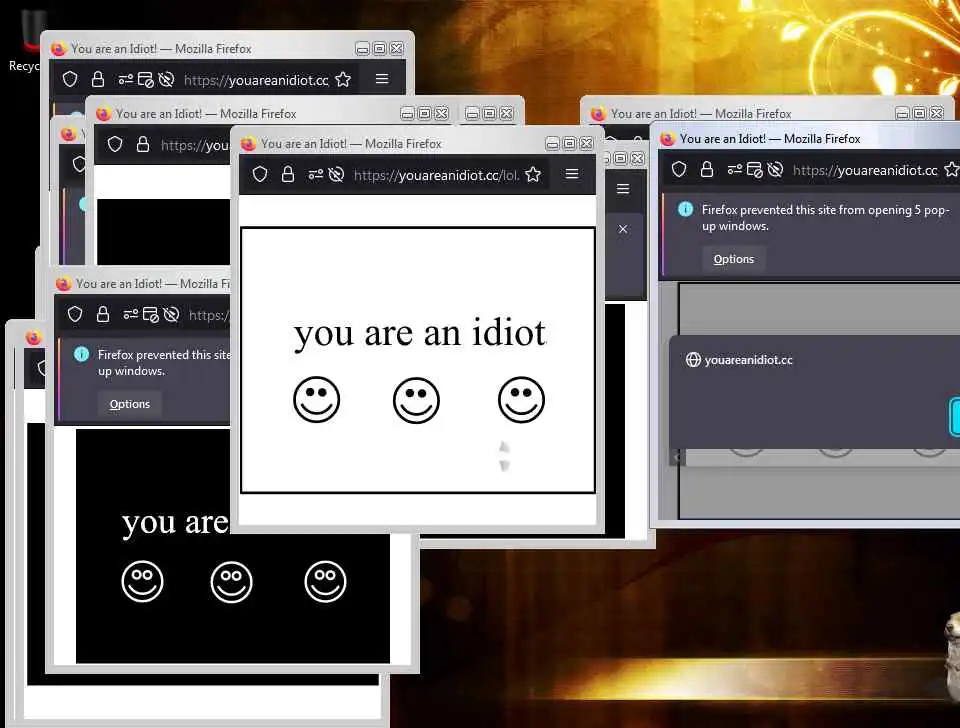Minimize the front youareanidiot.cc/lol Firefox window
This screenshot has width=960, height=728.
click(552, 143)
